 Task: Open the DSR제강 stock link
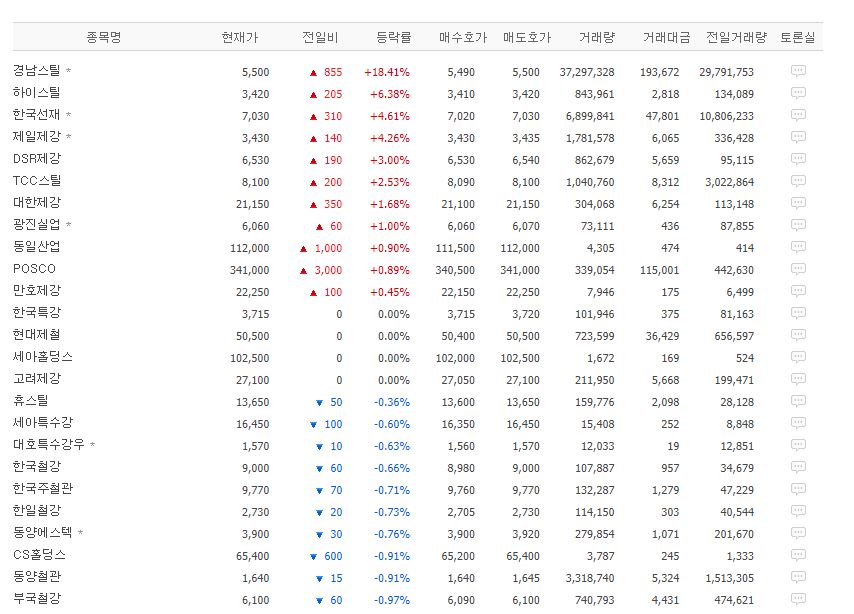pyautogui.click(x=36, y=159)
